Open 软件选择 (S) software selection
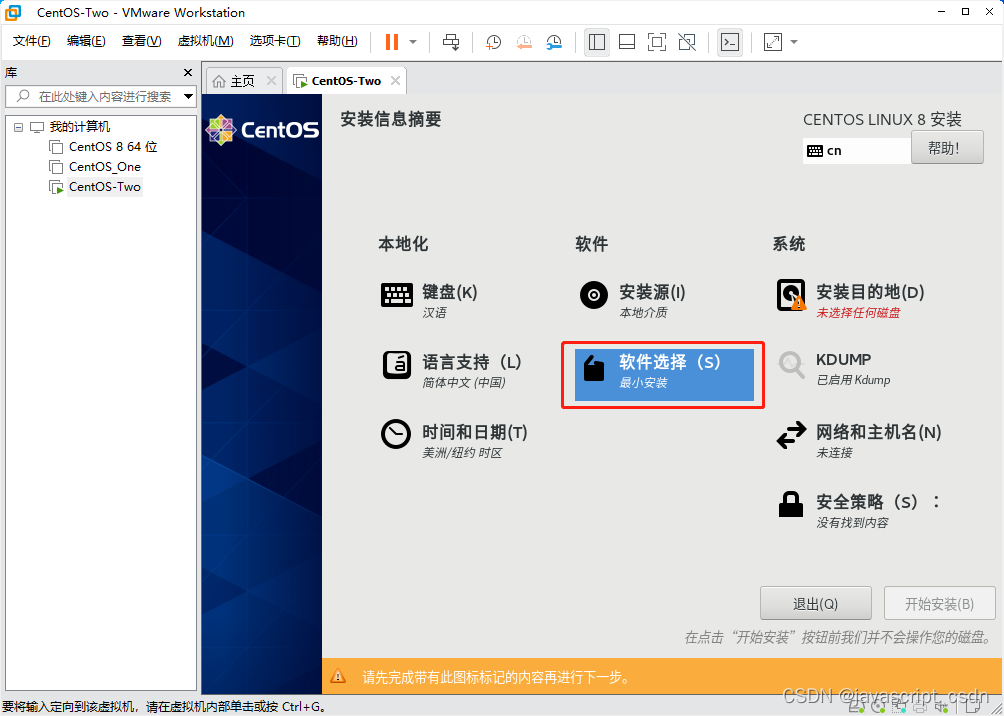The image size is (1004, 716). [664, 375]
